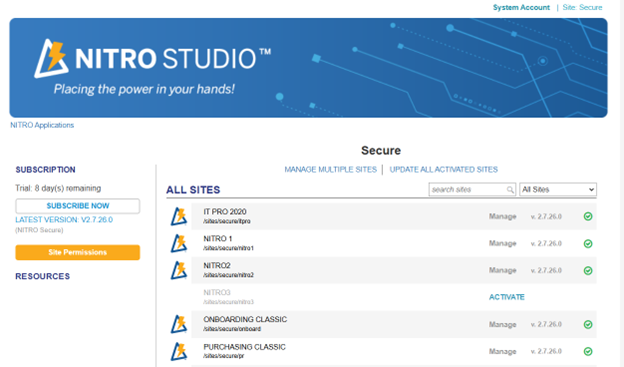Open the NITRO Applications breadcrumb link
This screenshot has height=367, width=624.
tap(42, 125)
